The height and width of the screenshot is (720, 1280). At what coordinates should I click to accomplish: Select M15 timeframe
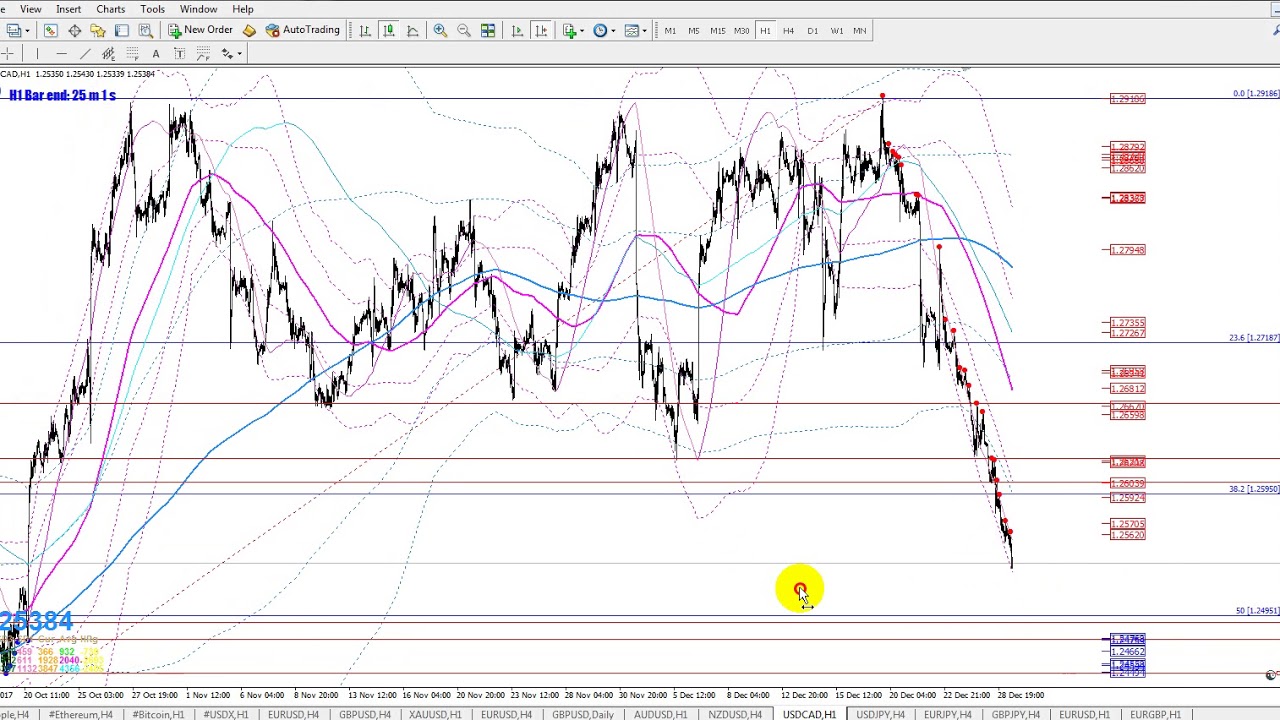(x=718, y=31)
